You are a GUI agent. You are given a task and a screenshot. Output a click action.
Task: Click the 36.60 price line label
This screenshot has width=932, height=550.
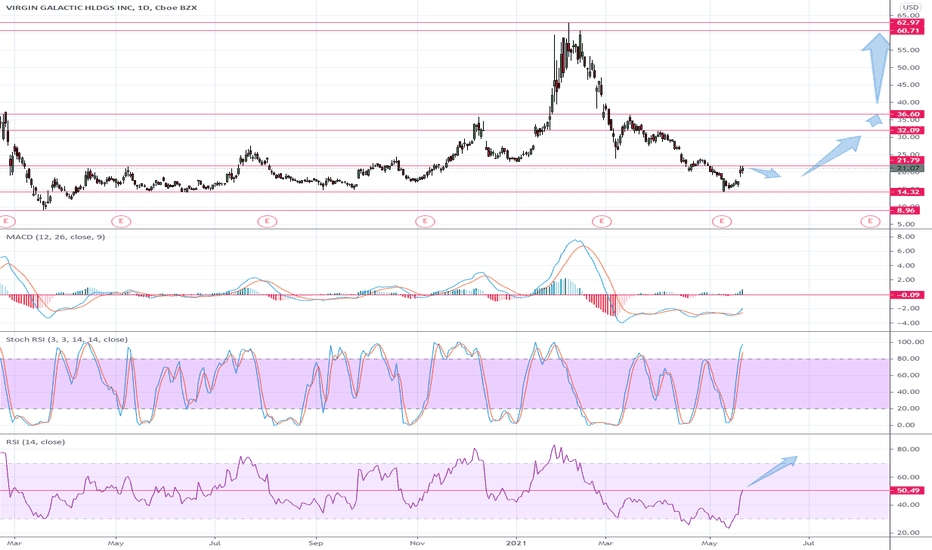(x=907, y=114)
